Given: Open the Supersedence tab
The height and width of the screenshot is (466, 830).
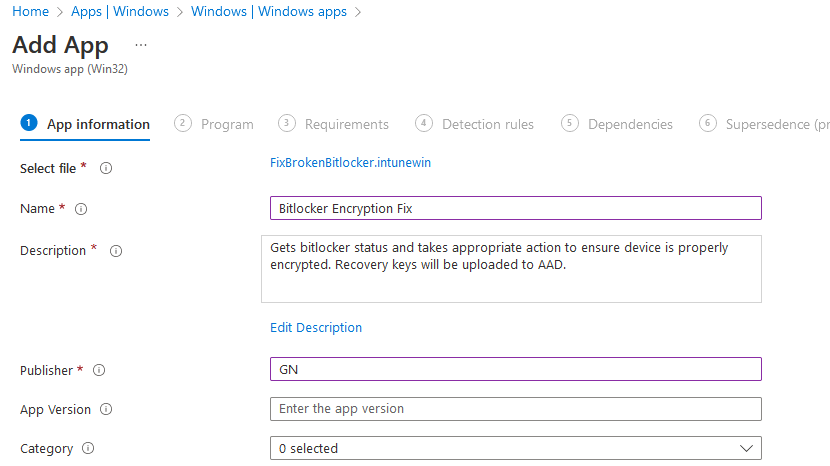Looking at the screenshot, I should [x=765, y=124].
